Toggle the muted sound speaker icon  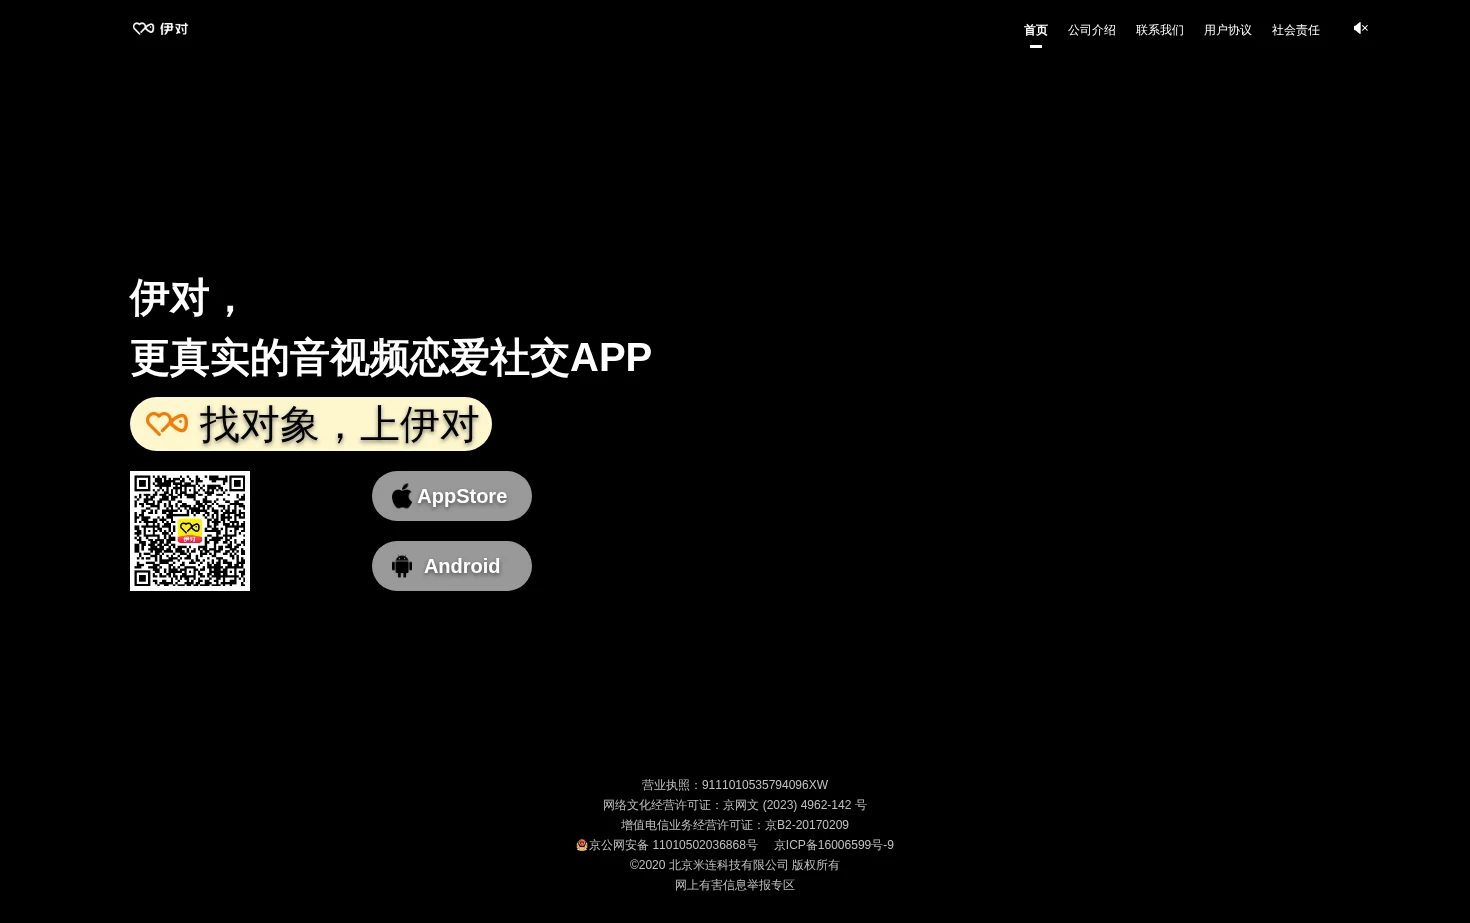(x=1361, y=28)
